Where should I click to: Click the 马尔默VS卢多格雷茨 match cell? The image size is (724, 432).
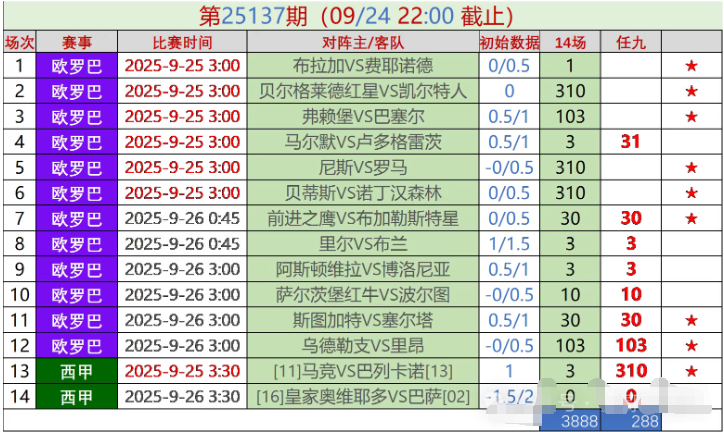tap(363, 142)
